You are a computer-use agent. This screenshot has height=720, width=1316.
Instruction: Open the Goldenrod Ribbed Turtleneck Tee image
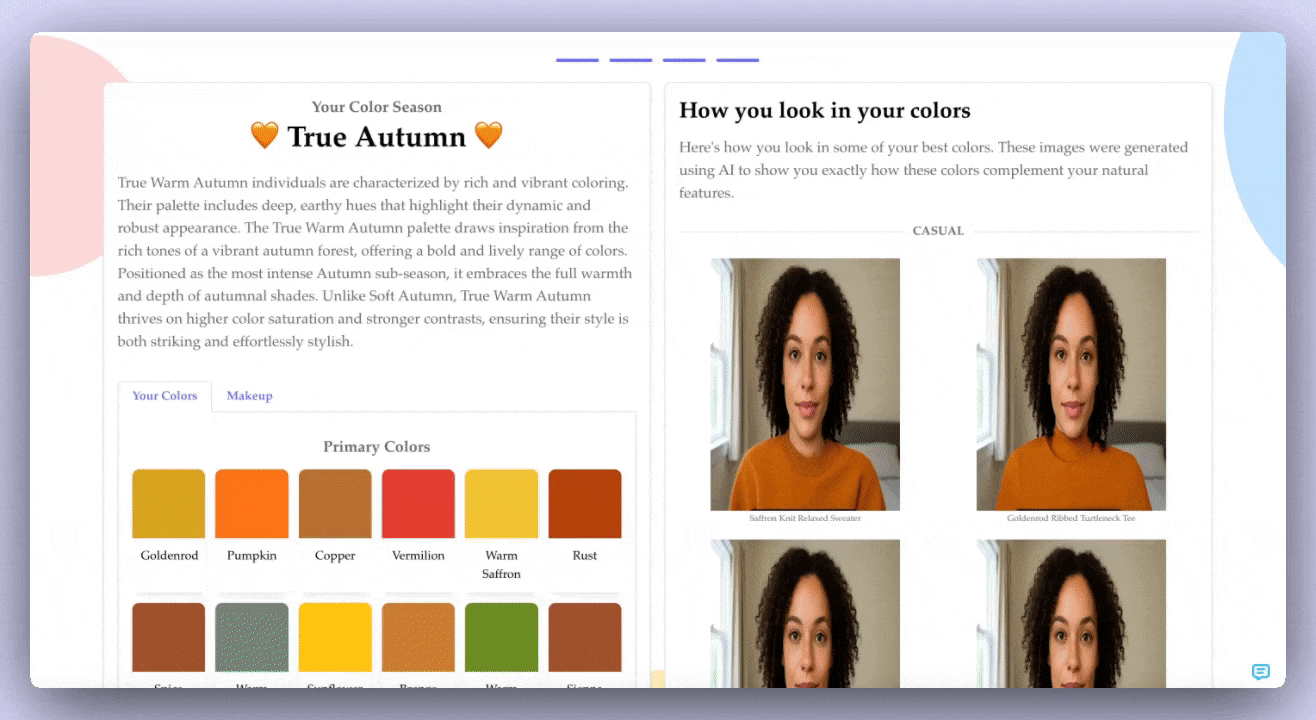[1071, 384]
